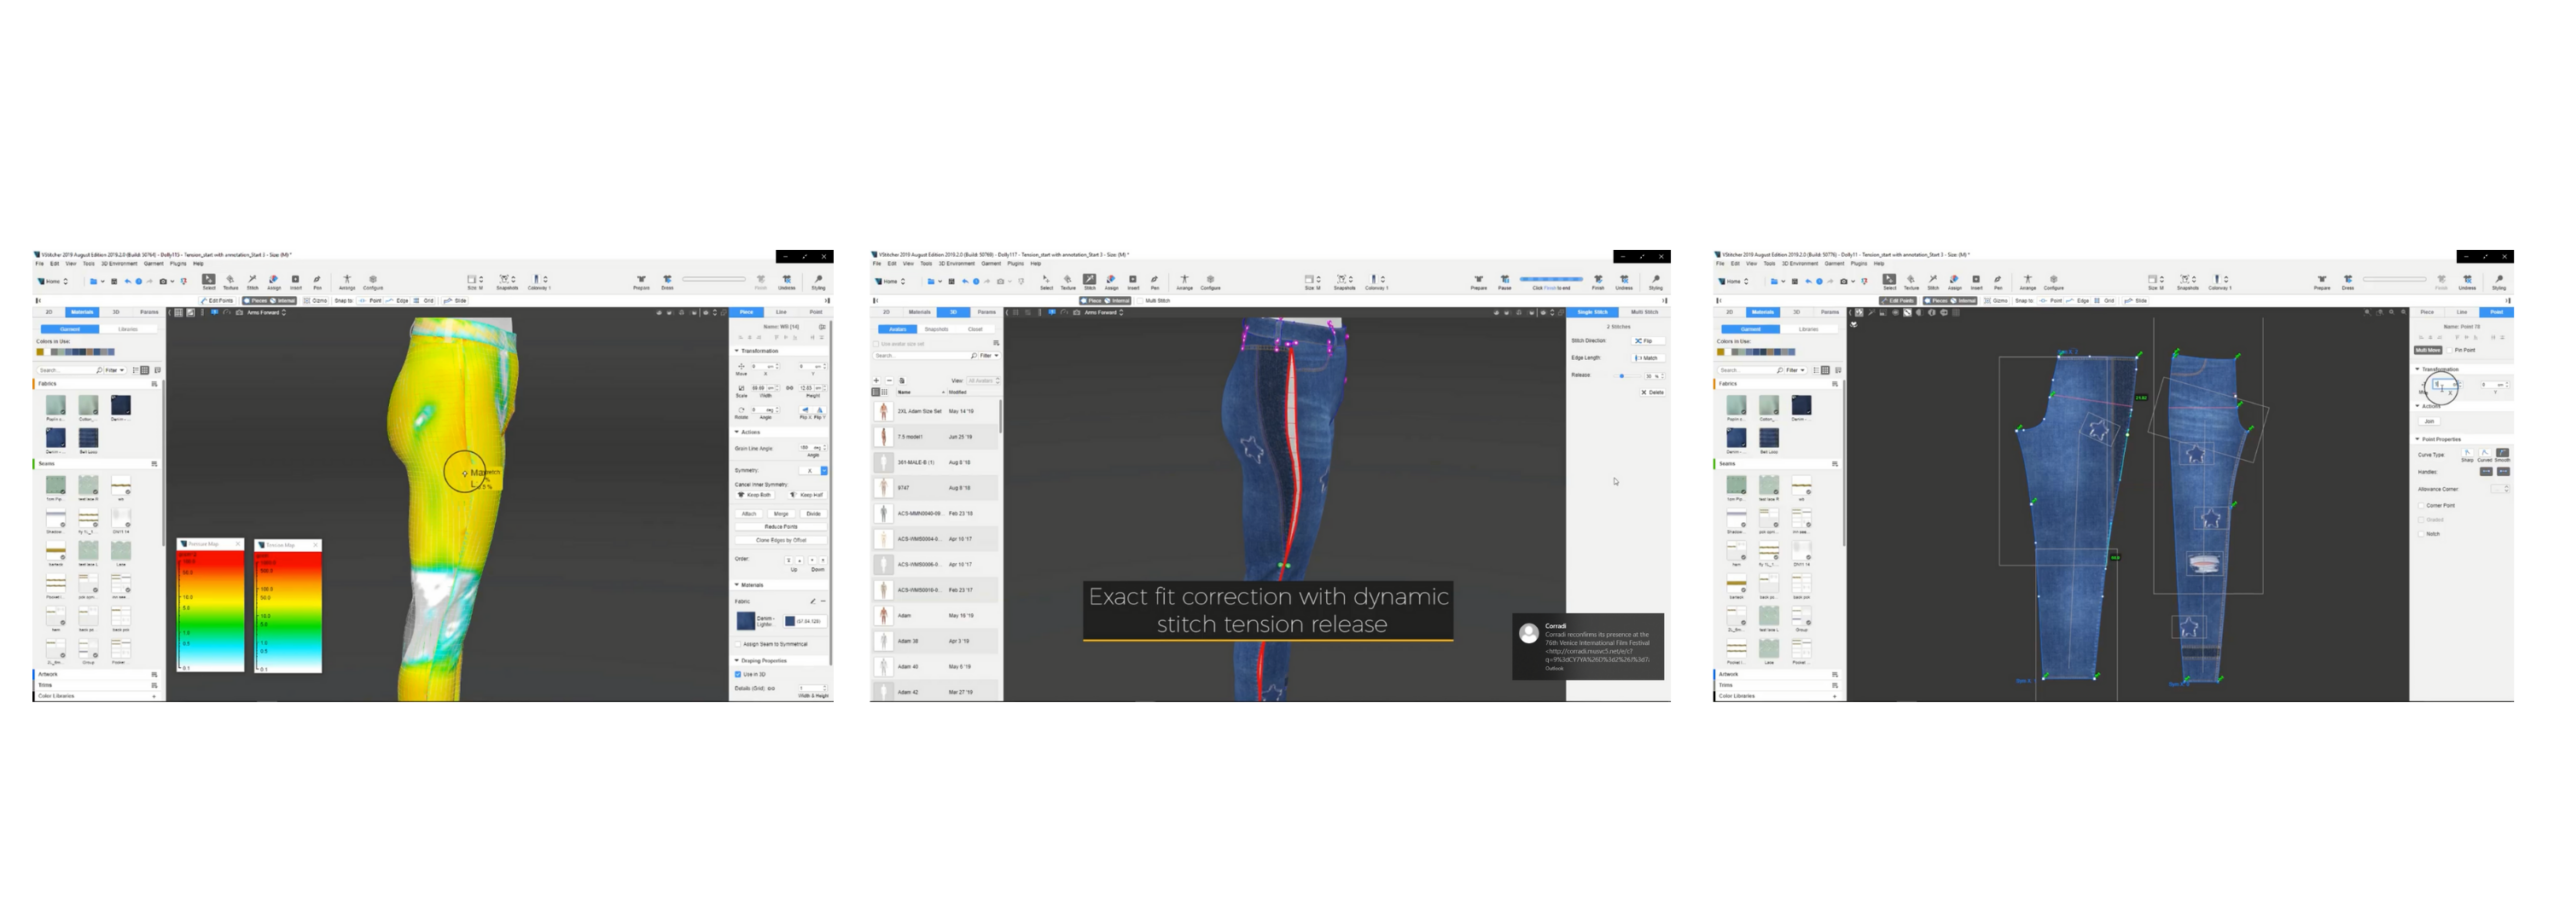The width and height of the screenshot is (2560, 900).
Task: Open the Piece tab in the right window
Action: click(x=2427, y=312)
